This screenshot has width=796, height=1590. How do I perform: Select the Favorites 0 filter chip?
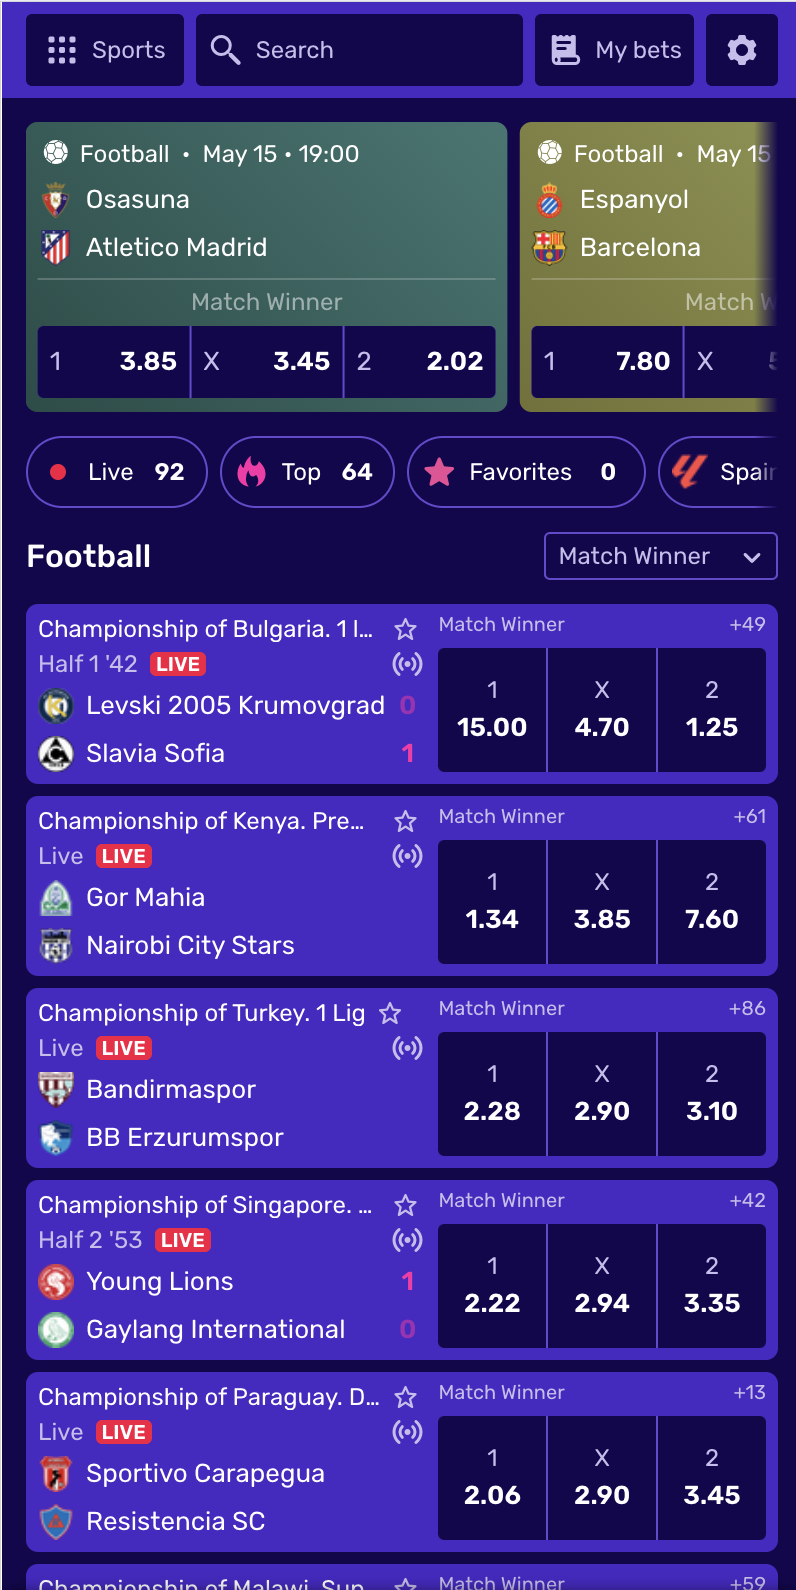[x=526, y=472]
